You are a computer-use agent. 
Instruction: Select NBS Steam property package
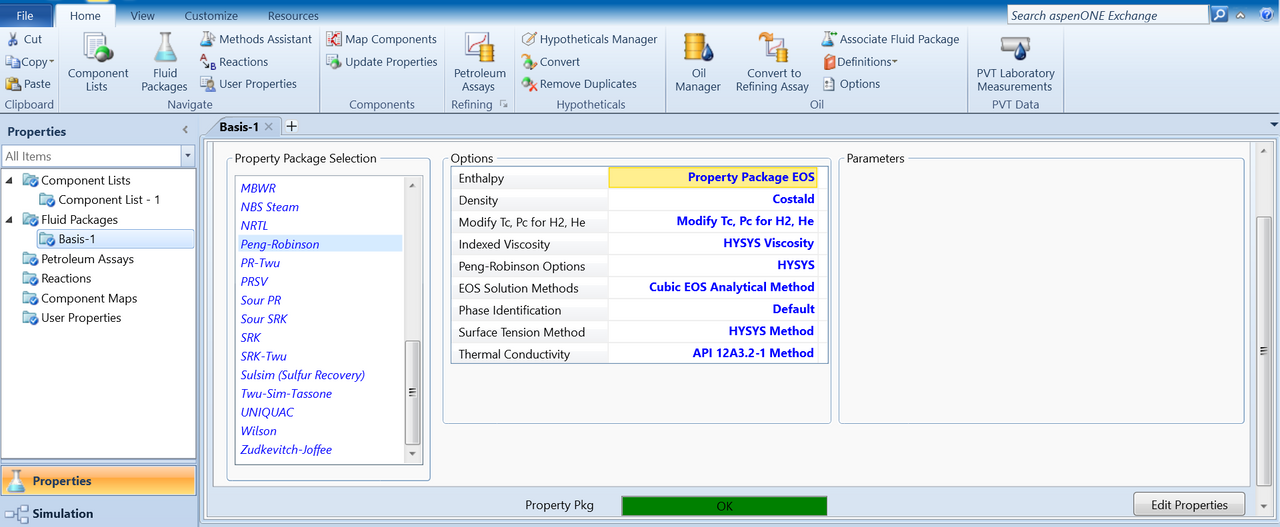click(x=270, y=207)
